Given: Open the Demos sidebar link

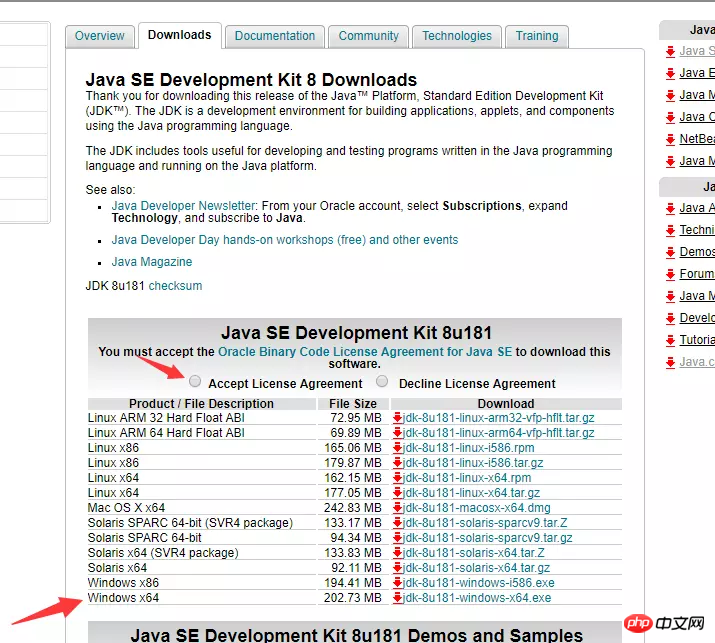Looking at the screenshot, I should tap(697, 252).
